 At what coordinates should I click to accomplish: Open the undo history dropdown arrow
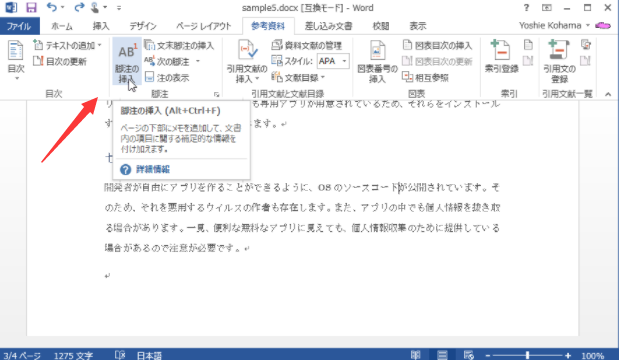click(x=62, y=8)
